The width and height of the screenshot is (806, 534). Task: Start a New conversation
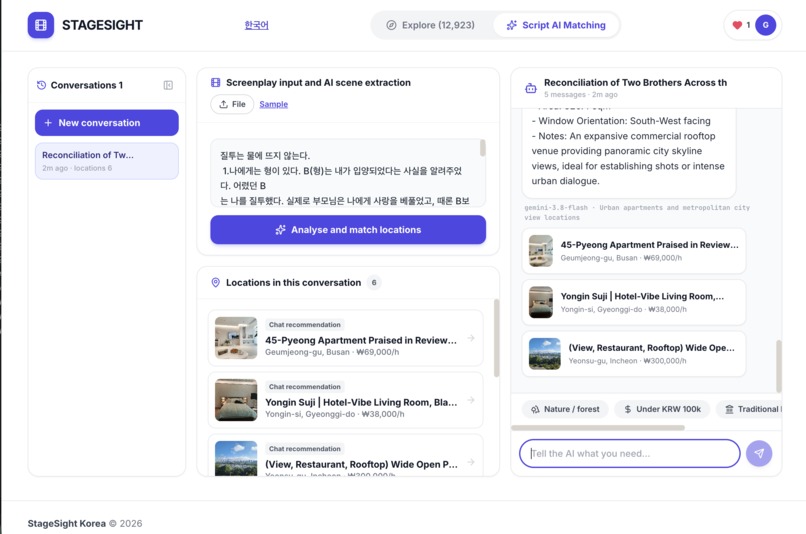[x=107, y=123]
